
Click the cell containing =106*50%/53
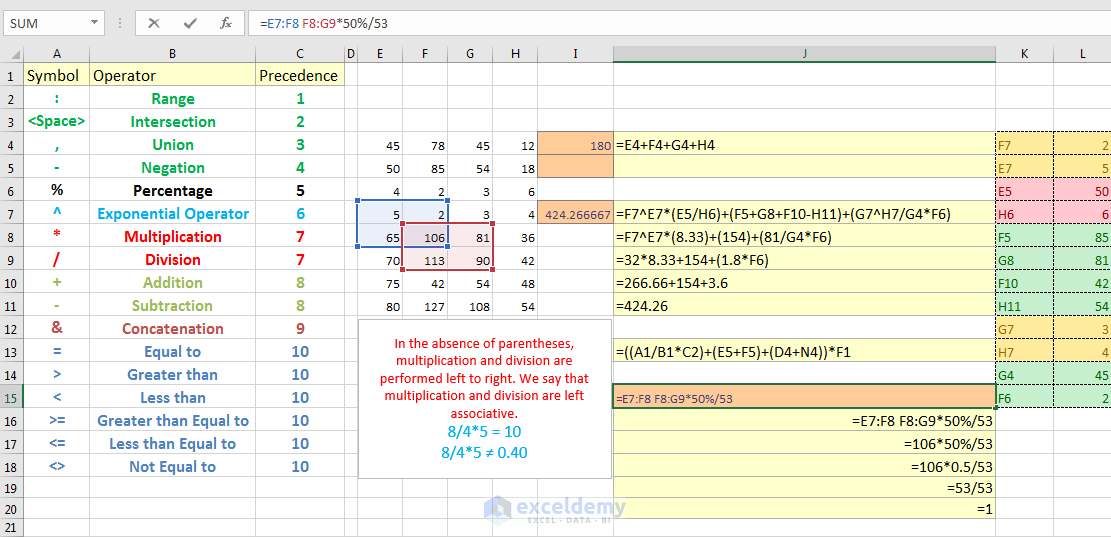tap(804, 443)
